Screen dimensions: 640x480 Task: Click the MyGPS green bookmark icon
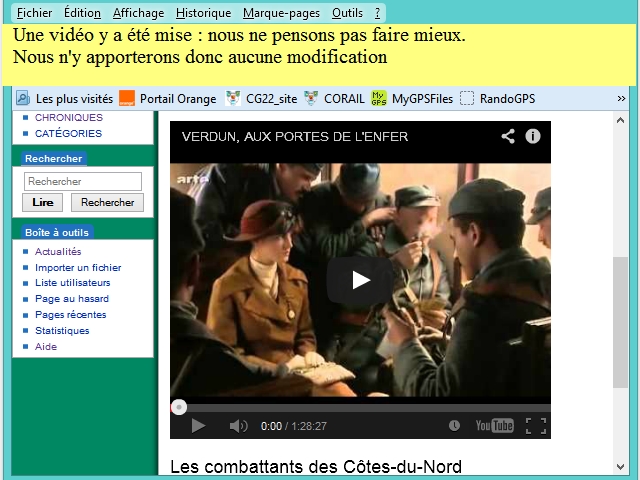[378, 98]
